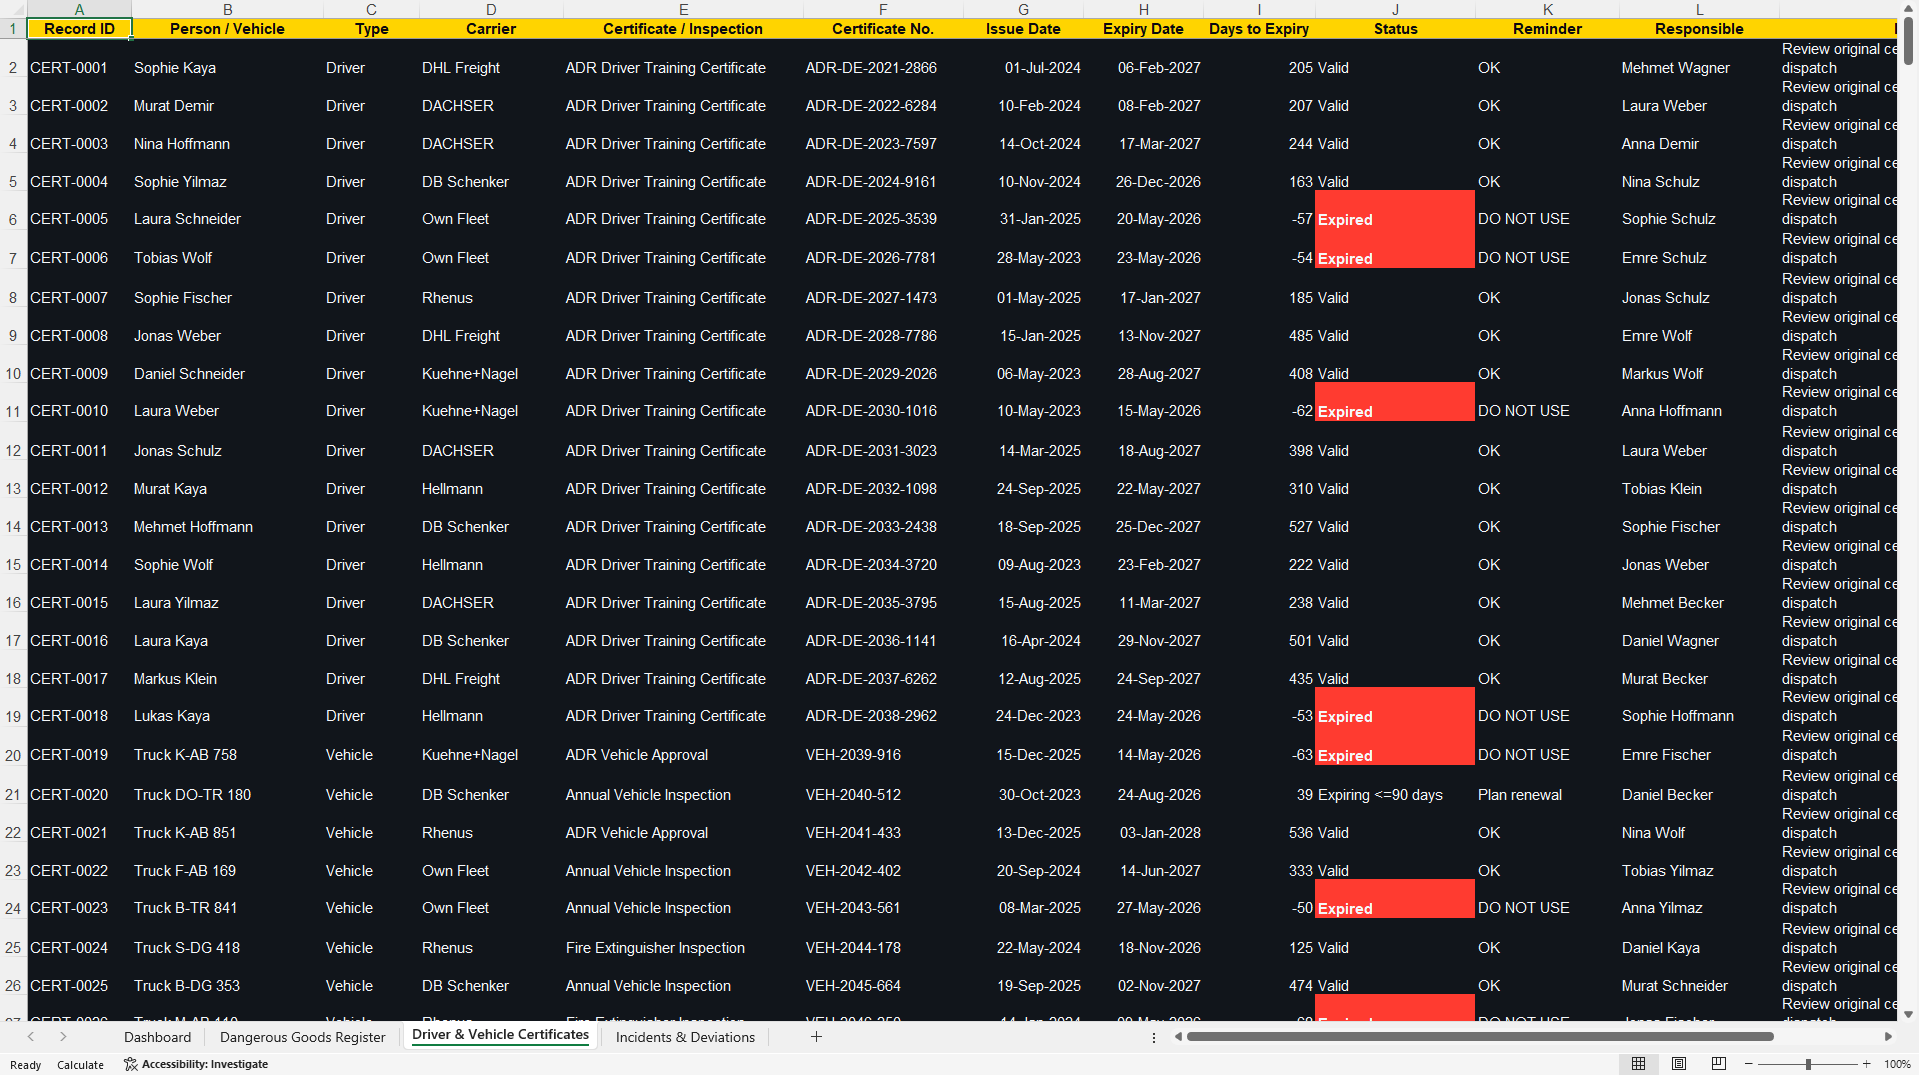This screenshot has height=1075, width=1919.
Task: Click the Ready status indicator
Action: (x=25, y=1065)
